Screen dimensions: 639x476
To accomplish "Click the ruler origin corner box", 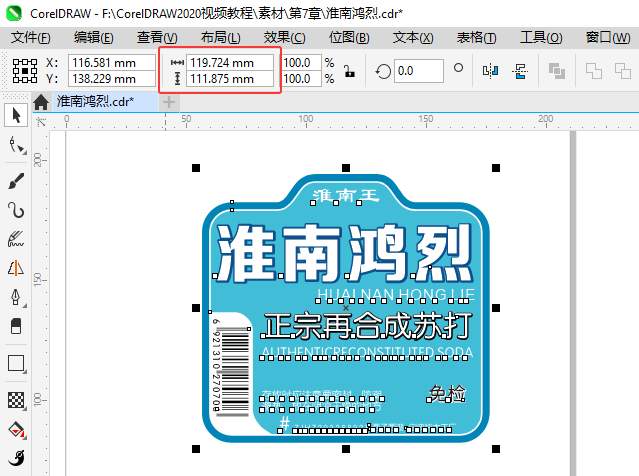I will coord(41,121).
